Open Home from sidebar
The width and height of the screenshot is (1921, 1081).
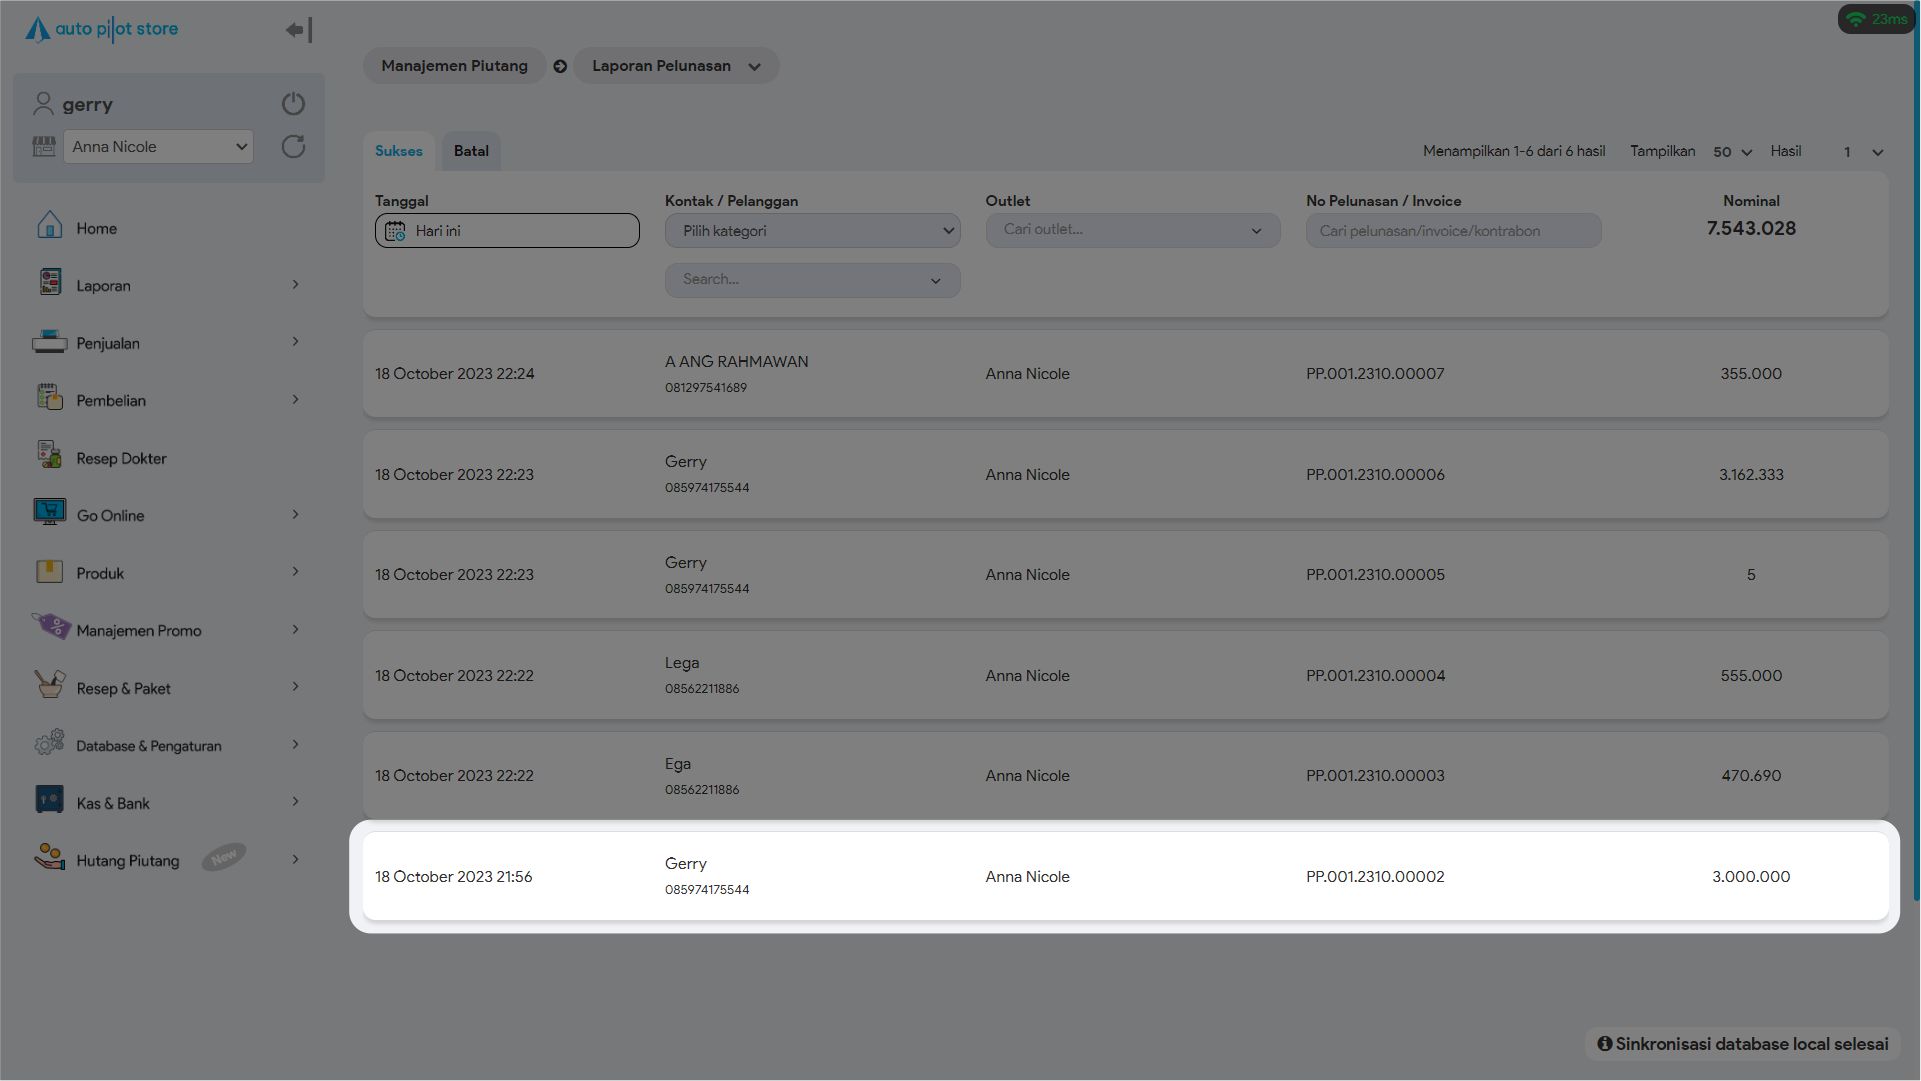[96, 228]
